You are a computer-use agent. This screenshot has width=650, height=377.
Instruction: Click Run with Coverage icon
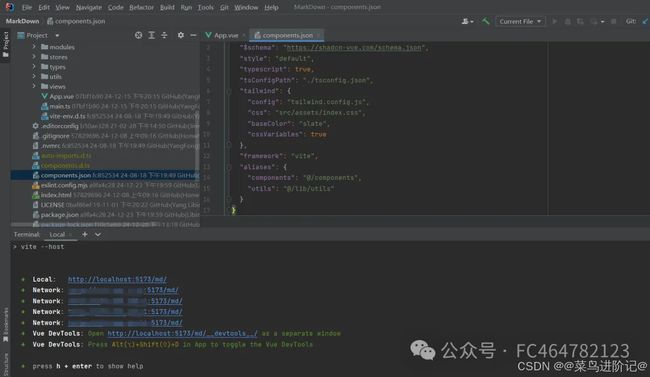click(x=580, y=21)
